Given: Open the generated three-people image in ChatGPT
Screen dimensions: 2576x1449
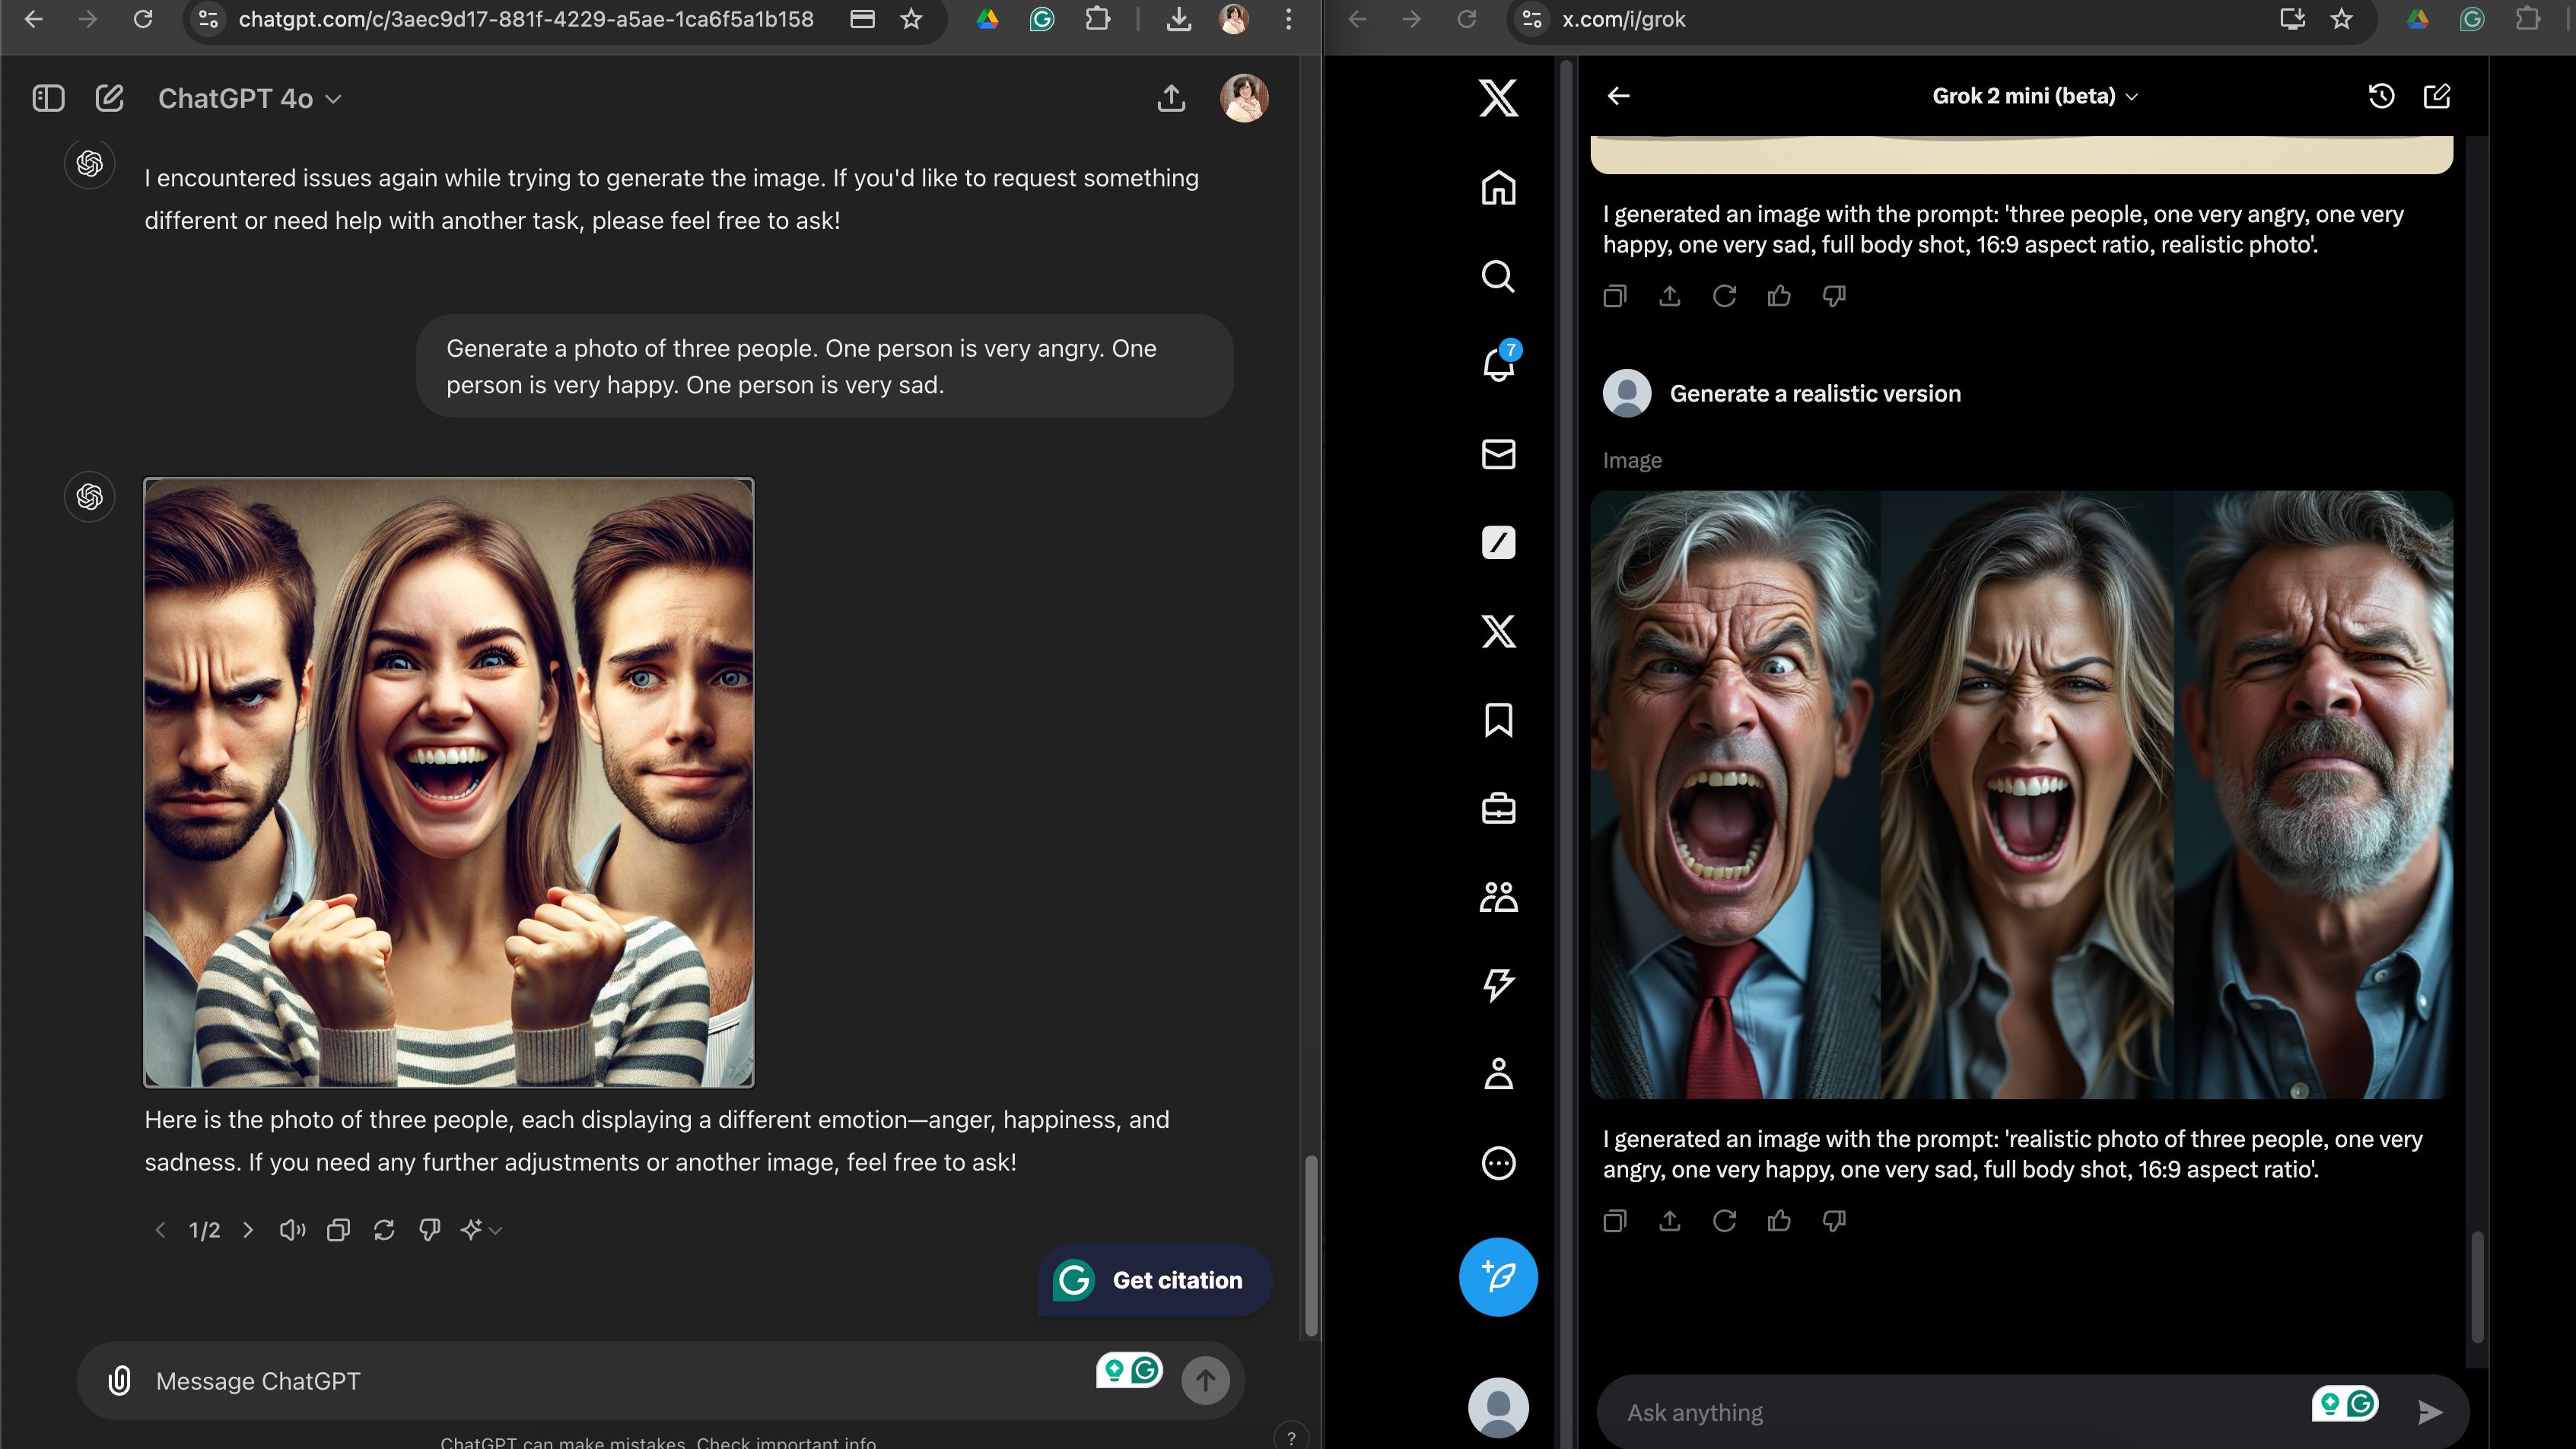Looking at the screenshot, I should [x=449, y=782].
